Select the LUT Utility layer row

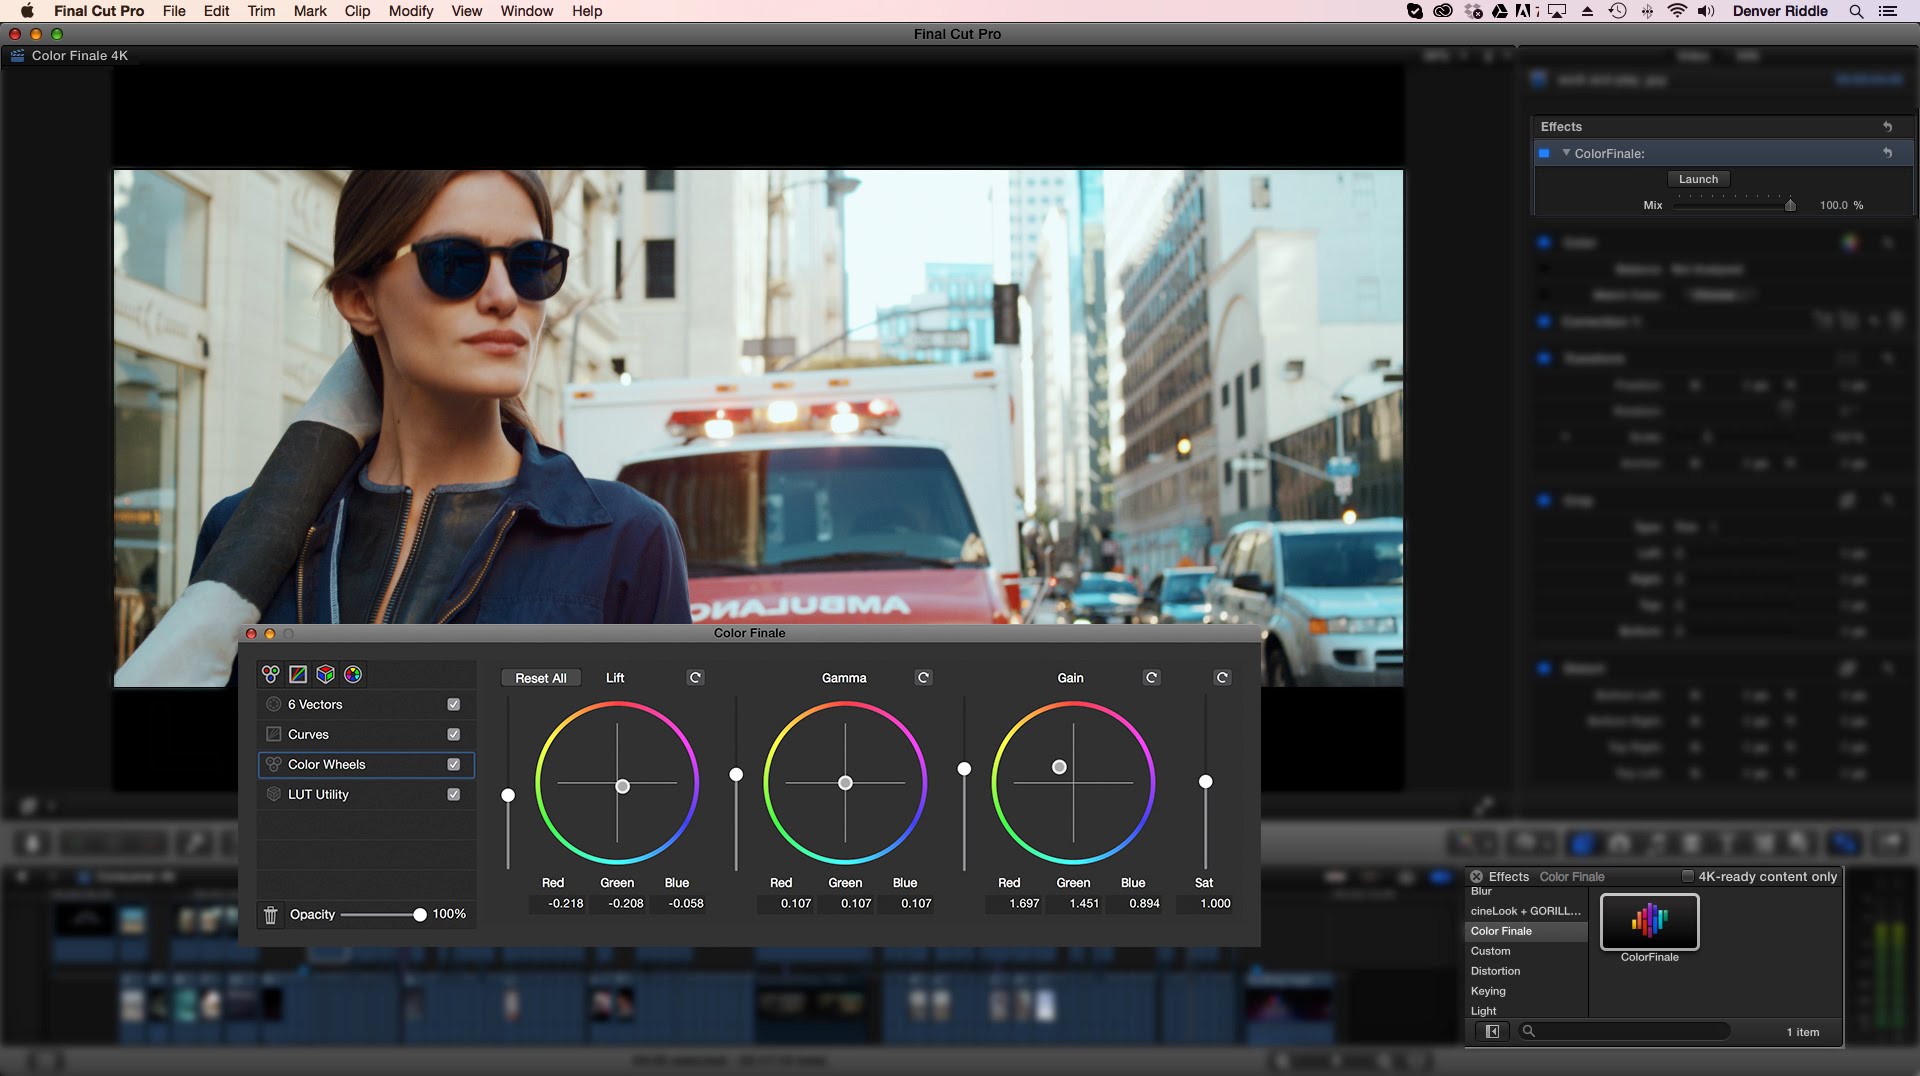pyautogui.click(x=366, y=795)
